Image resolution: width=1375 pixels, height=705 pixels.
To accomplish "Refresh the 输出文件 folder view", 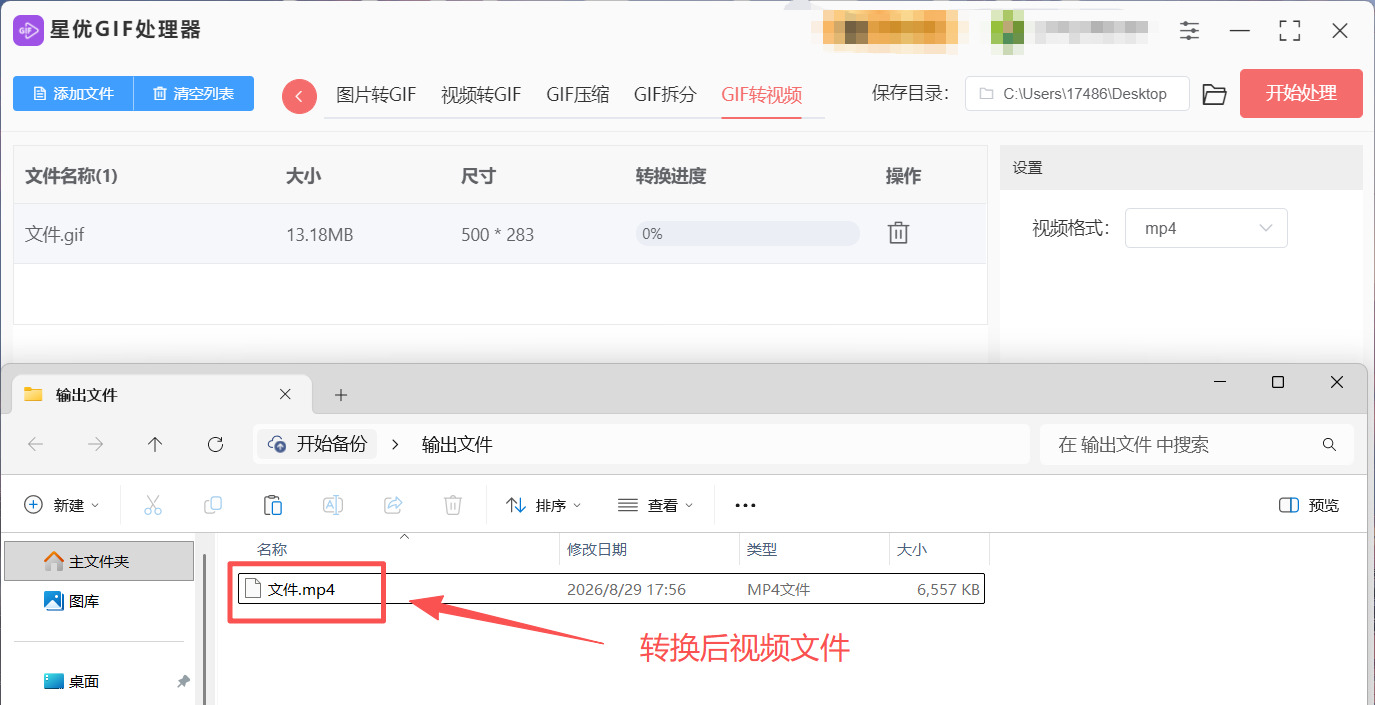I will click(215, 444).
